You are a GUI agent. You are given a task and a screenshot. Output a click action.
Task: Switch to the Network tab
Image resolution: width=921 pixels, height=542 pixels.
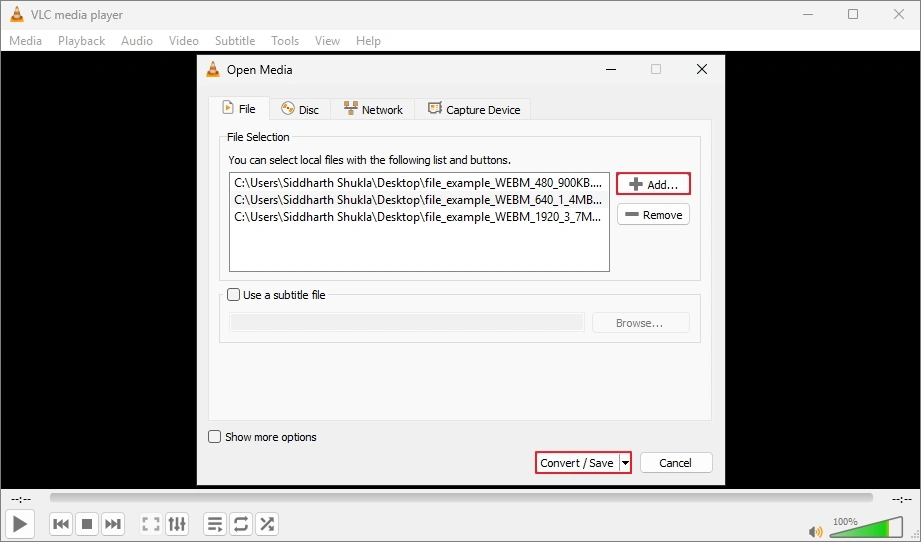[x=372, y=109]
